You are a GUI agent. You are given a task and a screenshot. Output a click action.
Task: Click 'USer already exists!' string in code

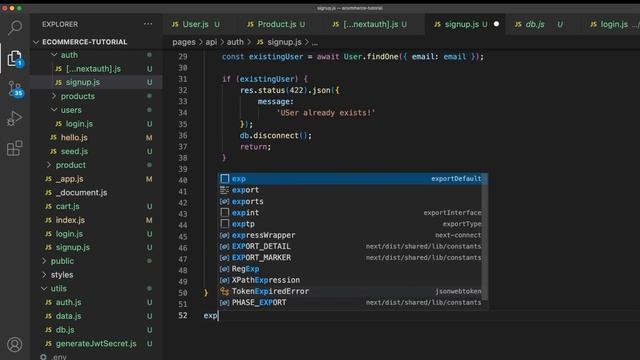(326, 113)
